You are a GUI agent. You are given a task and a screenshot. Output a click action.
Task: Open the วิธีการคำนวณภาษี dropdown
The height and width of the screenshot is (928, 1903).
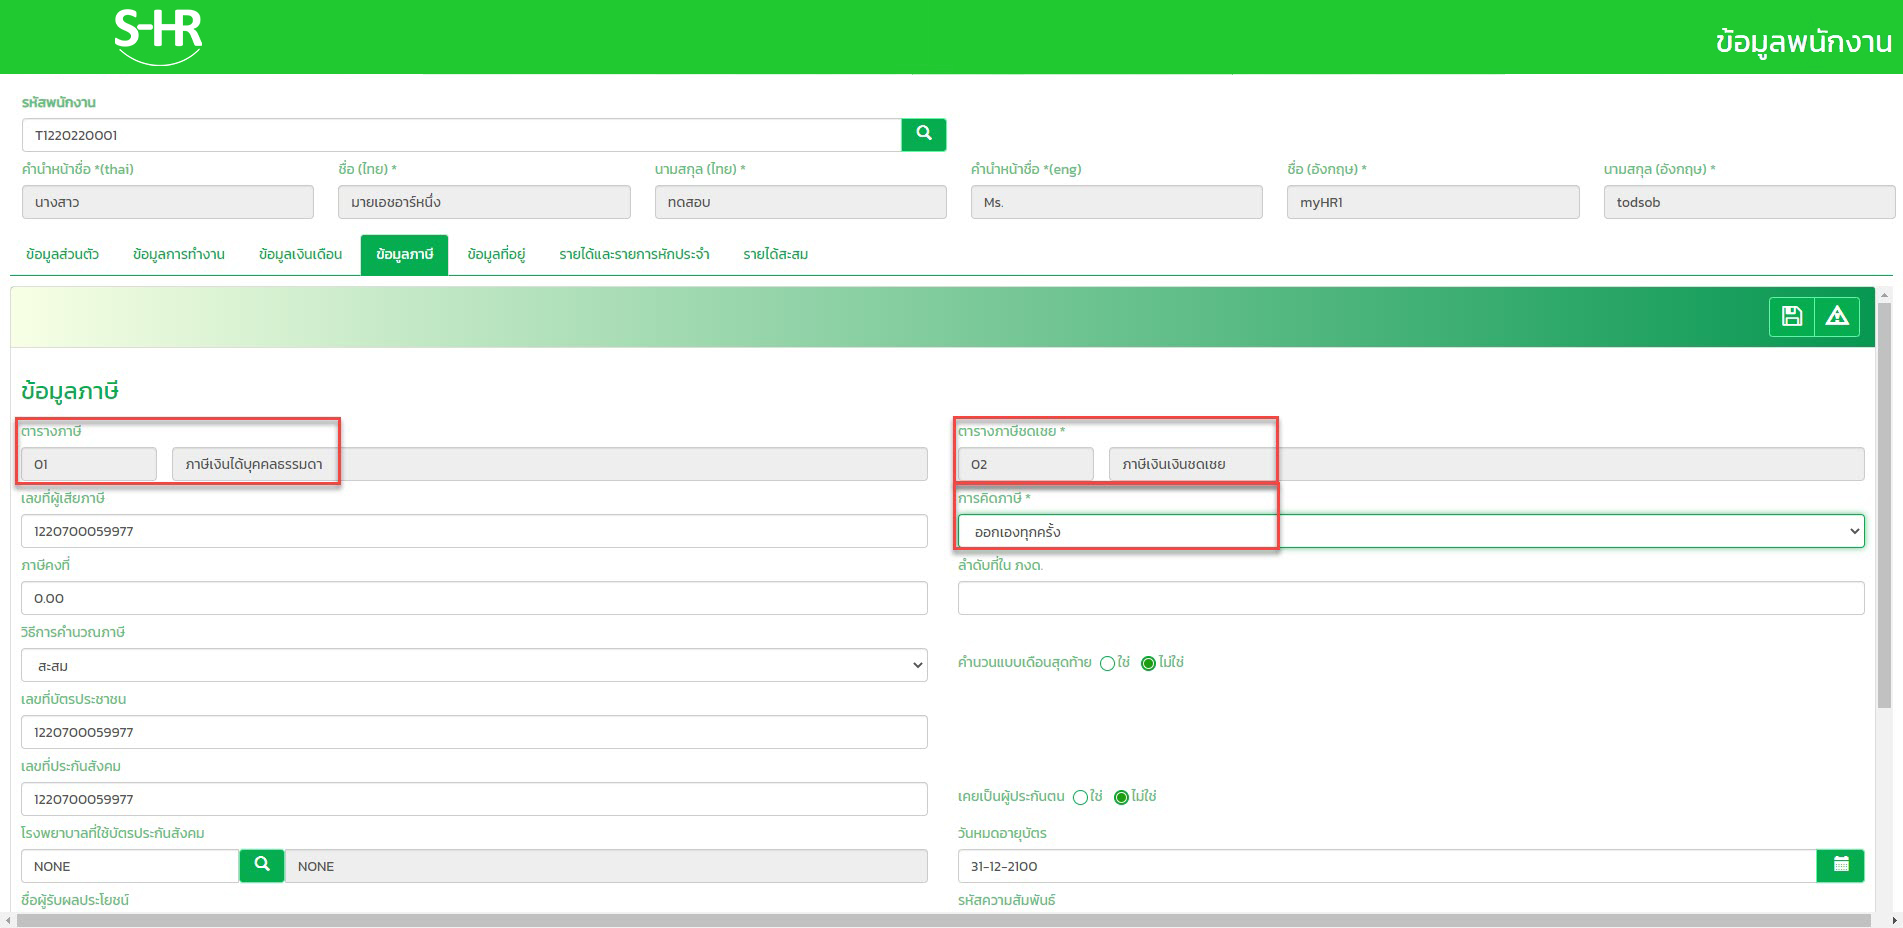pos(475,665)
